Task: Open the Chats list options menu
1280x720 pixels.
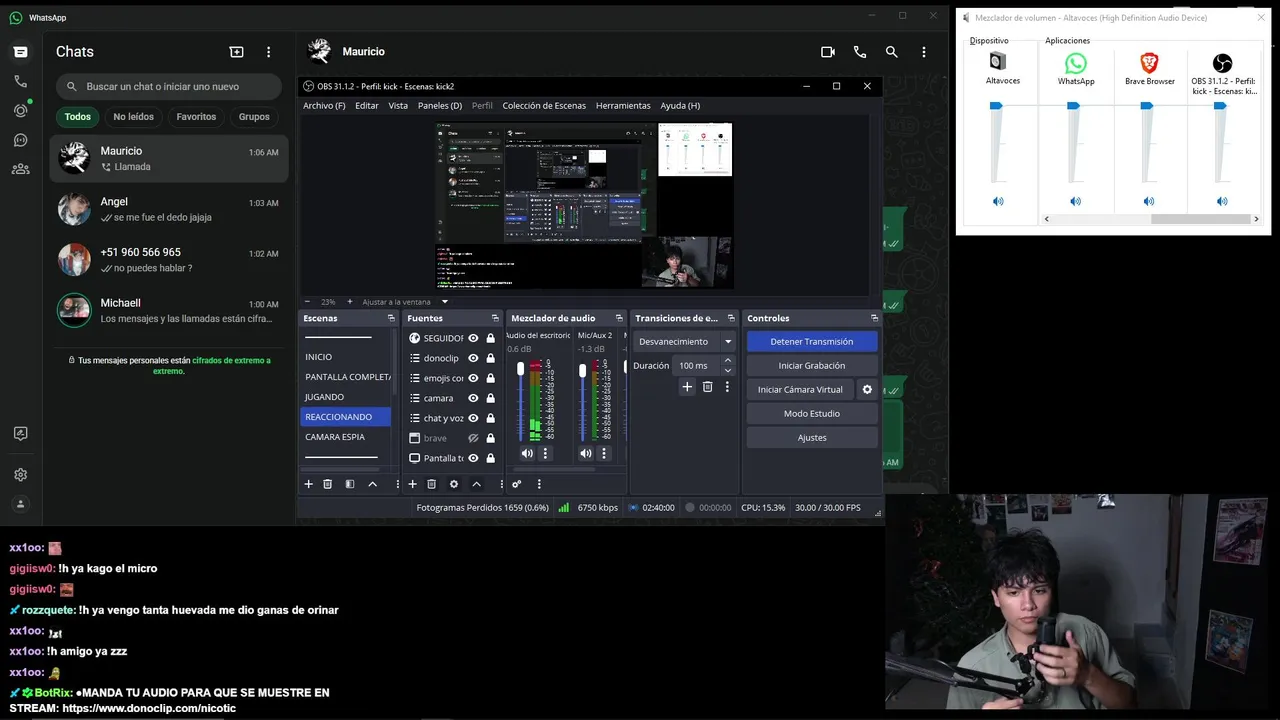Action: 268,52
